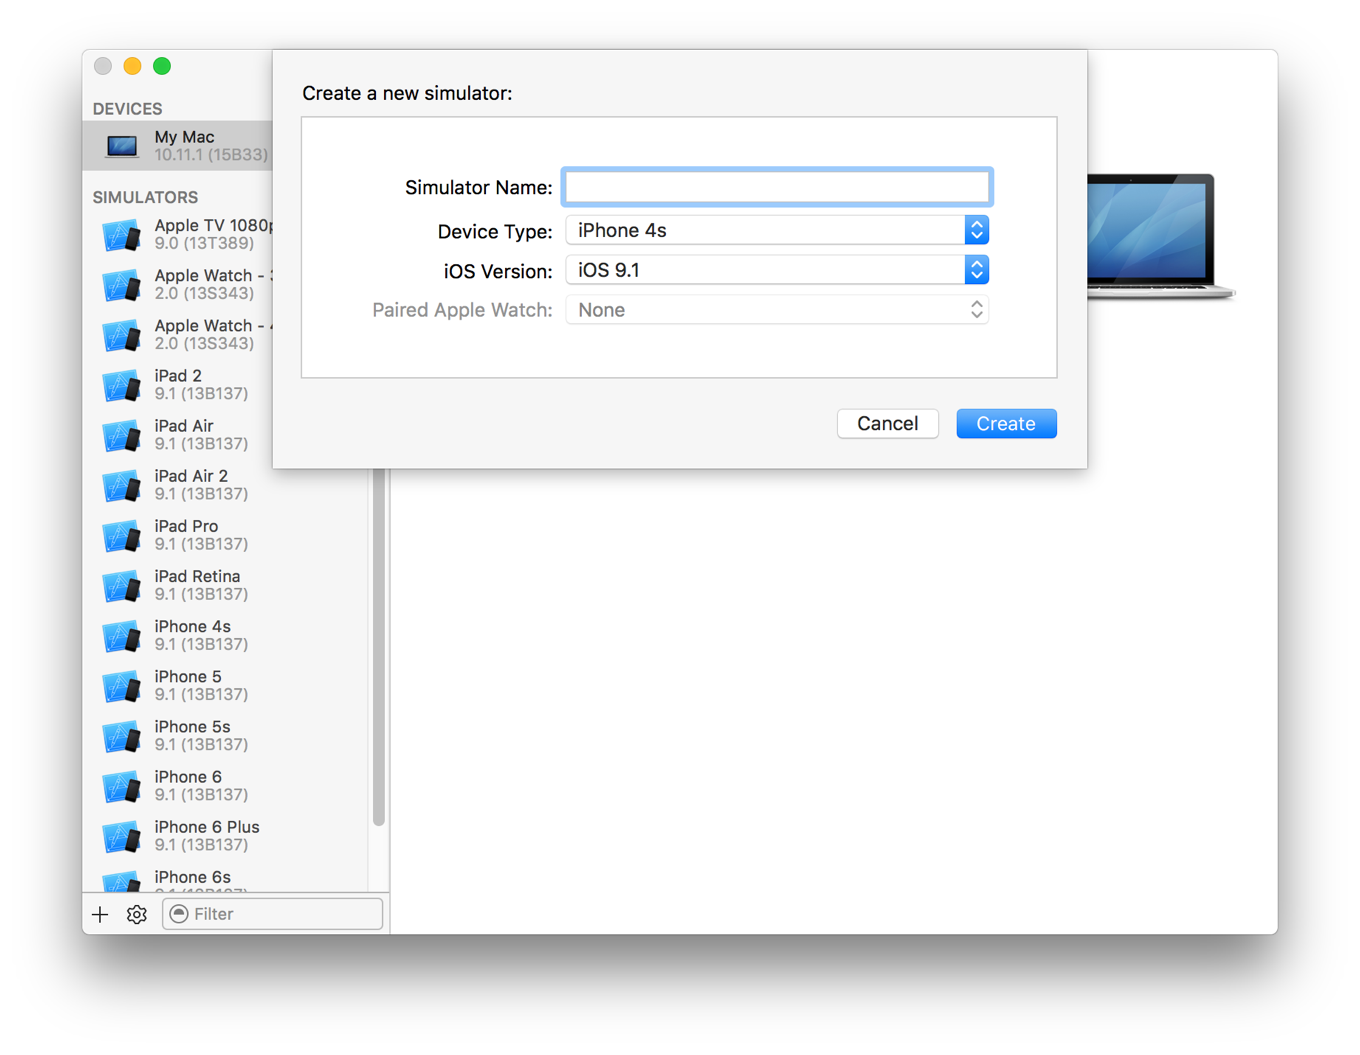Open the iOS Version dropdown

pyautogui.click(x=776, y=270)
